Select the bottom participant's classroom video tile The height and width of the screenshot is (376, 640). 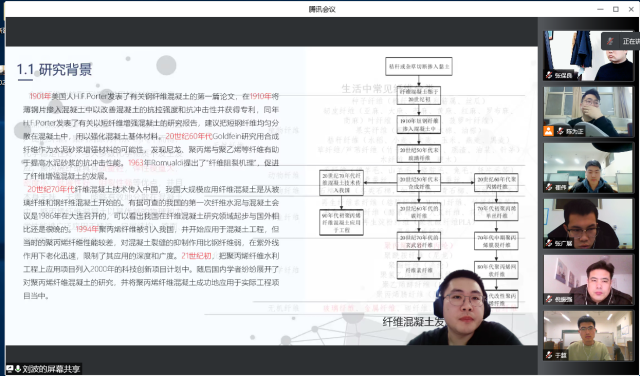[x=589, y=336]
